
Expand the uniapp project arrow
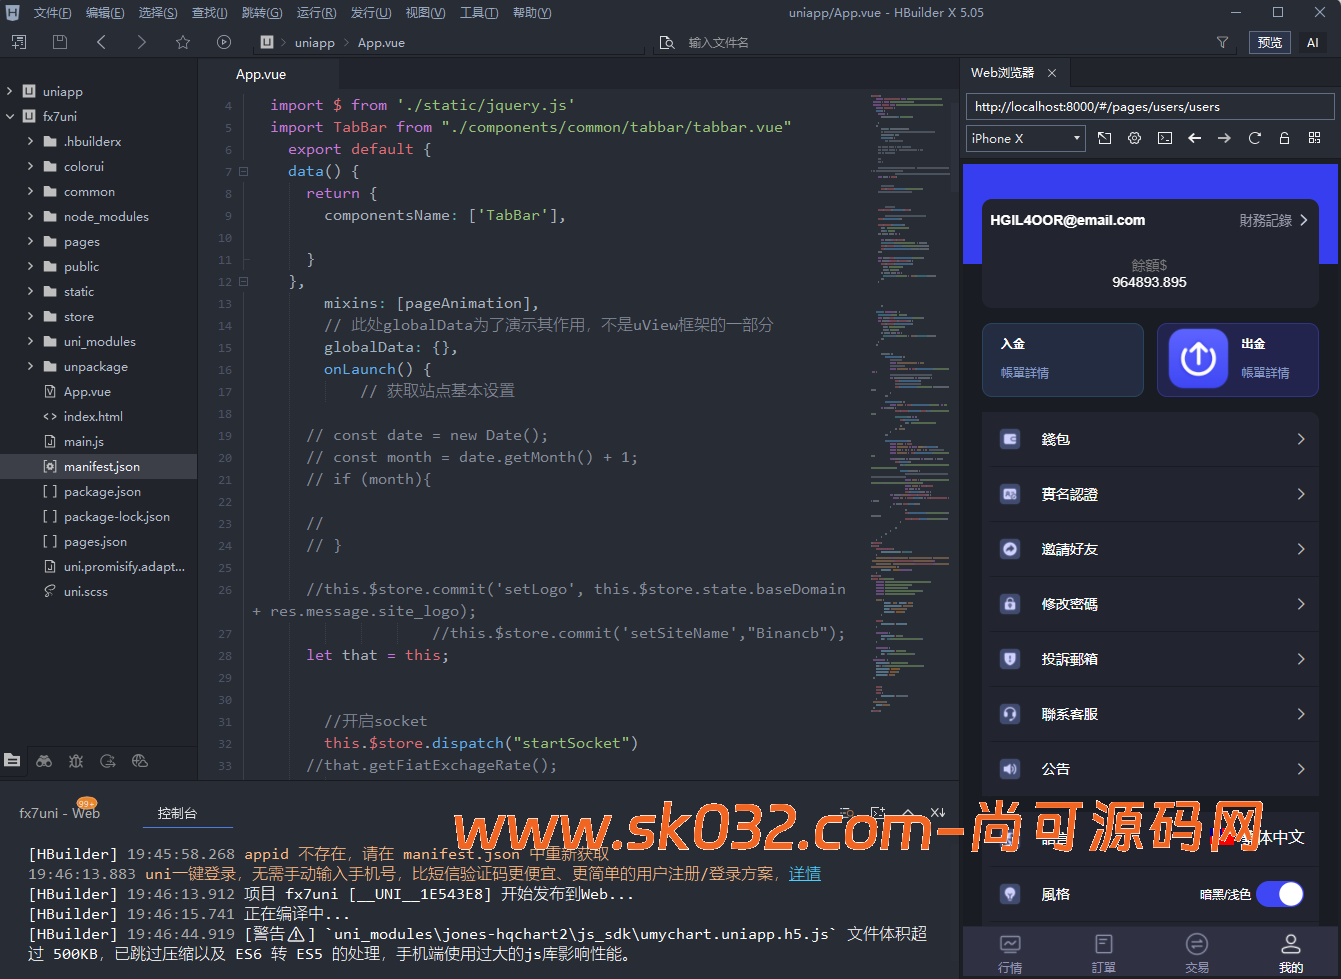click(x=10, y=91)
